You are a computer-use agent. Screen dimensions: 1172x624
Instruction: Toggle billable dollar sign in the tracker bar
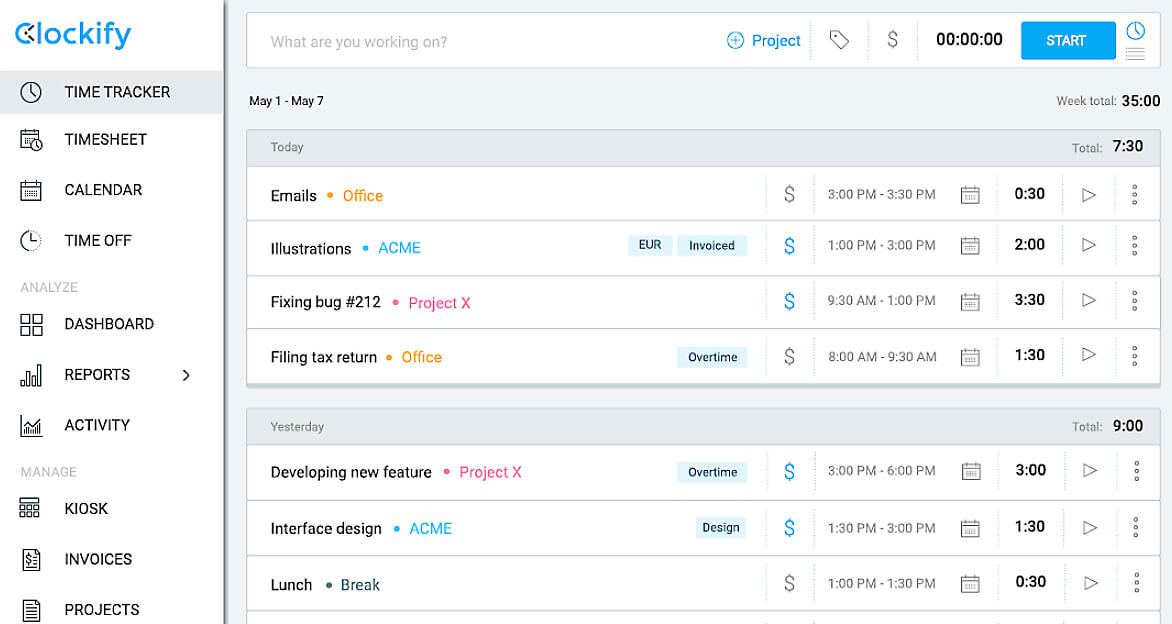point(892,40)
